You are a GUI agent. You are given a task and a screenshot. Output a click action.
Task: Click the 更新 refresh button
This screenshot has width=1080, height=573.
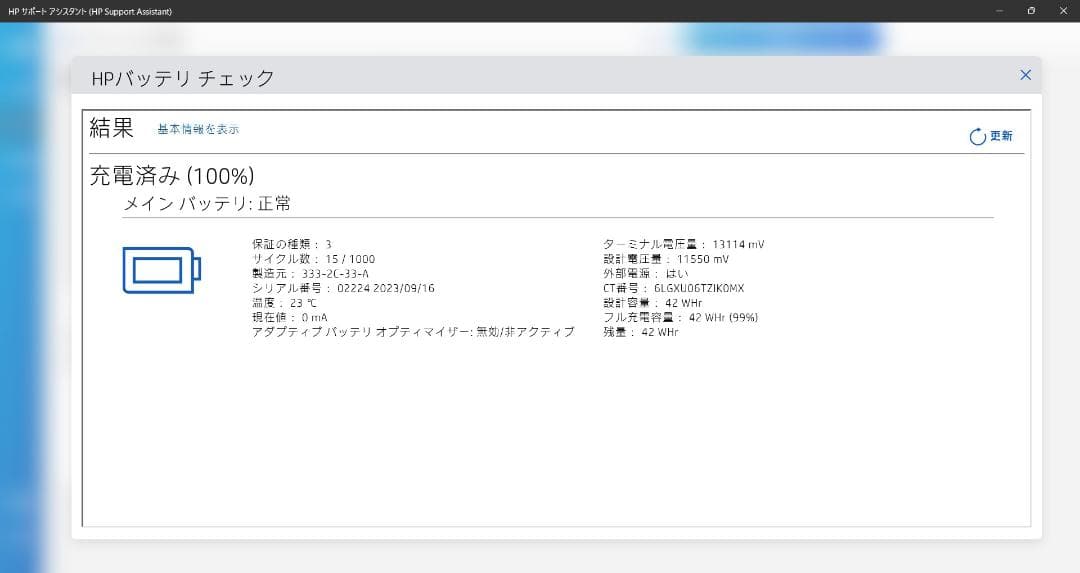(990, 136)
